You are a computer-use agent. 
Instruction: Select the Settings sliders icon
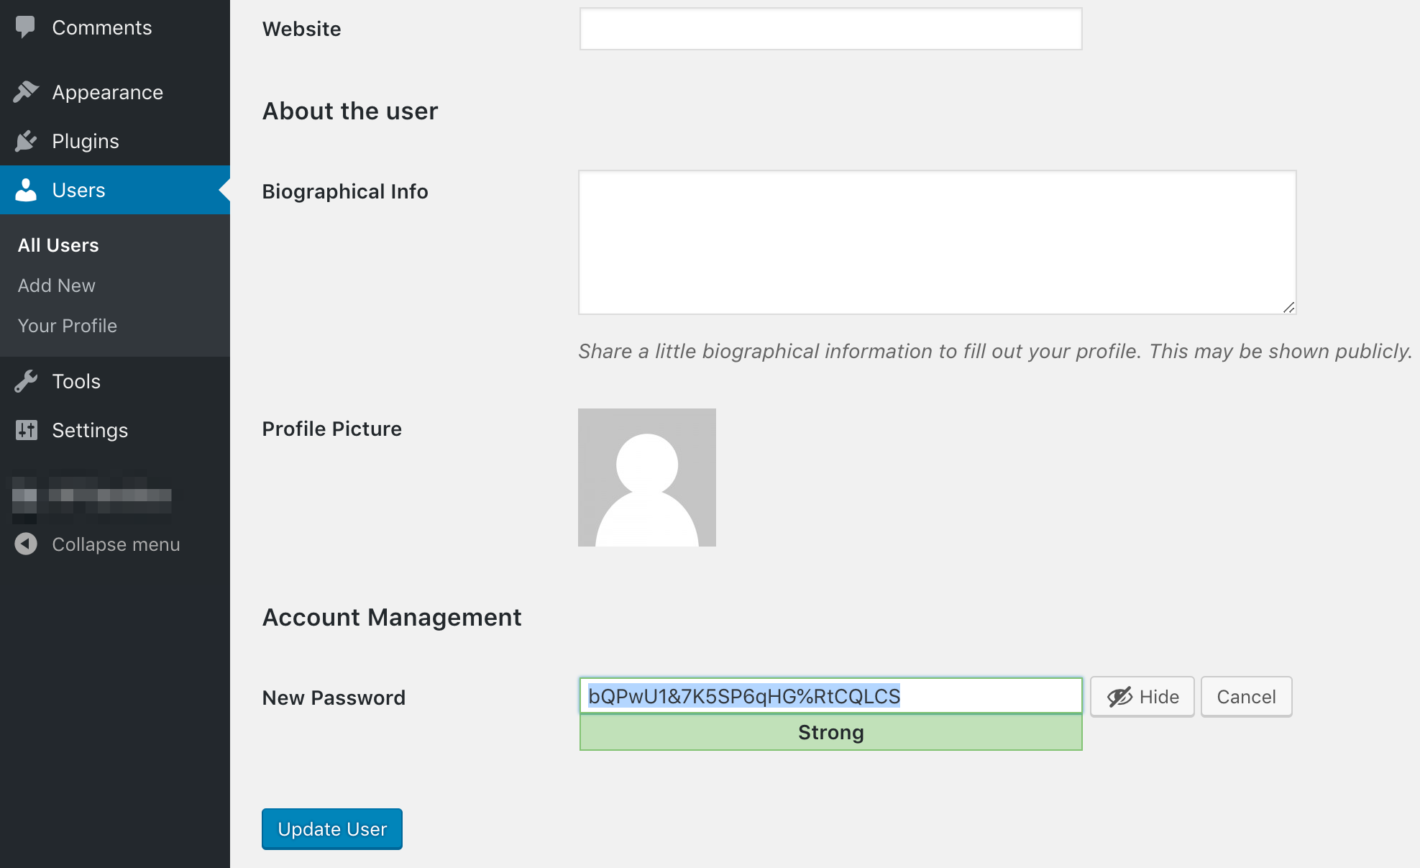click(26, 430)
